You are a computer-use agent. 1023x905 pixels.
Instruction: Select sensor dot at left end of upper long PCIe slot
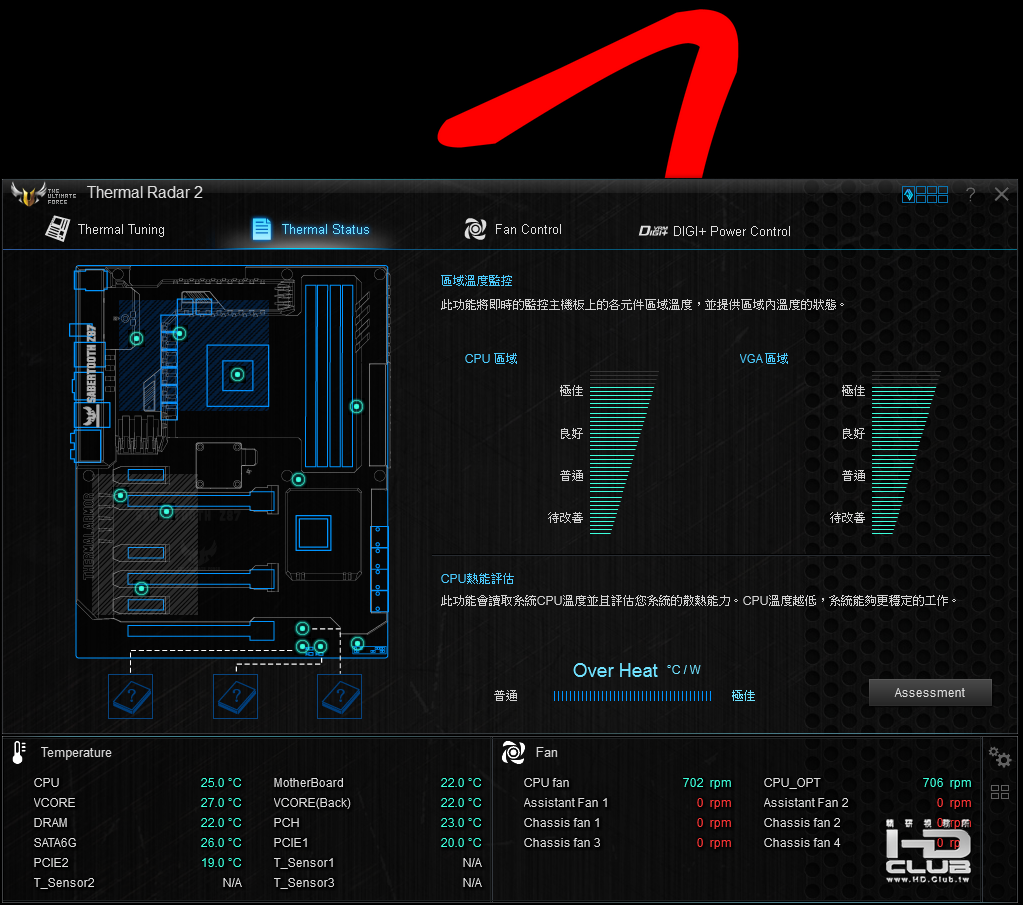pyautogui.click(x=121, y=496)
